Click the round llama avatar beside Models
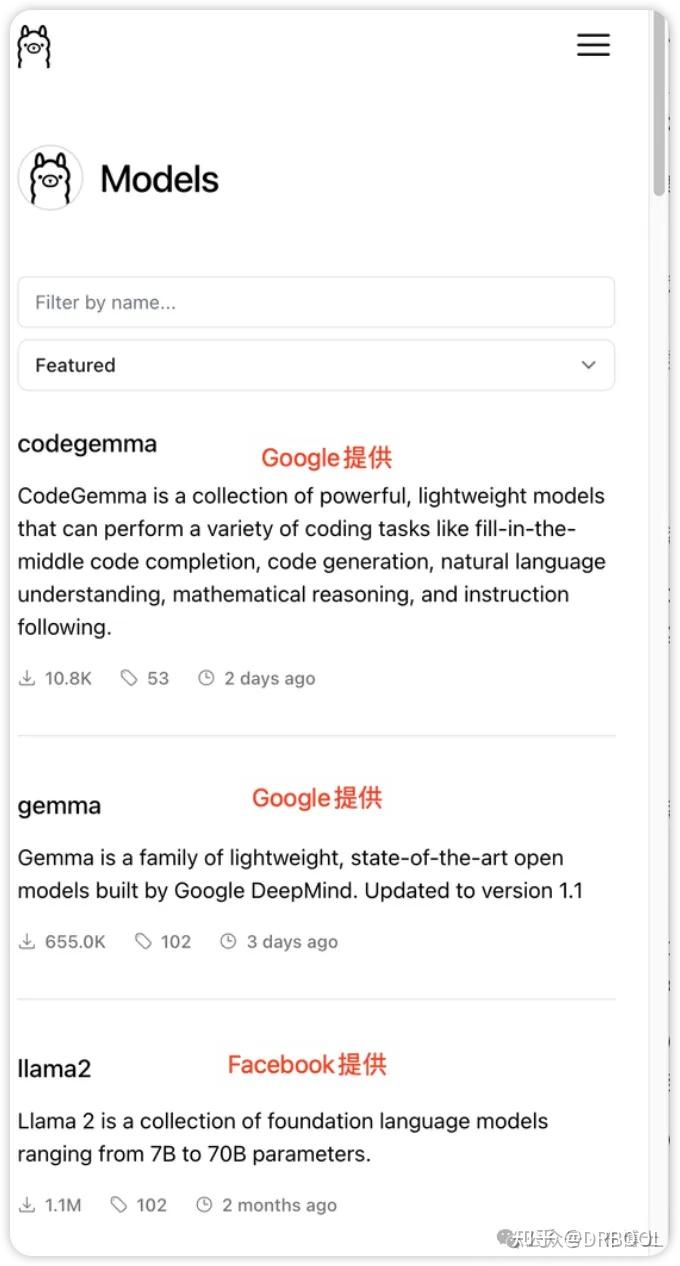The width and height of the screenshot is (680, 1266). tap(50, 178)
